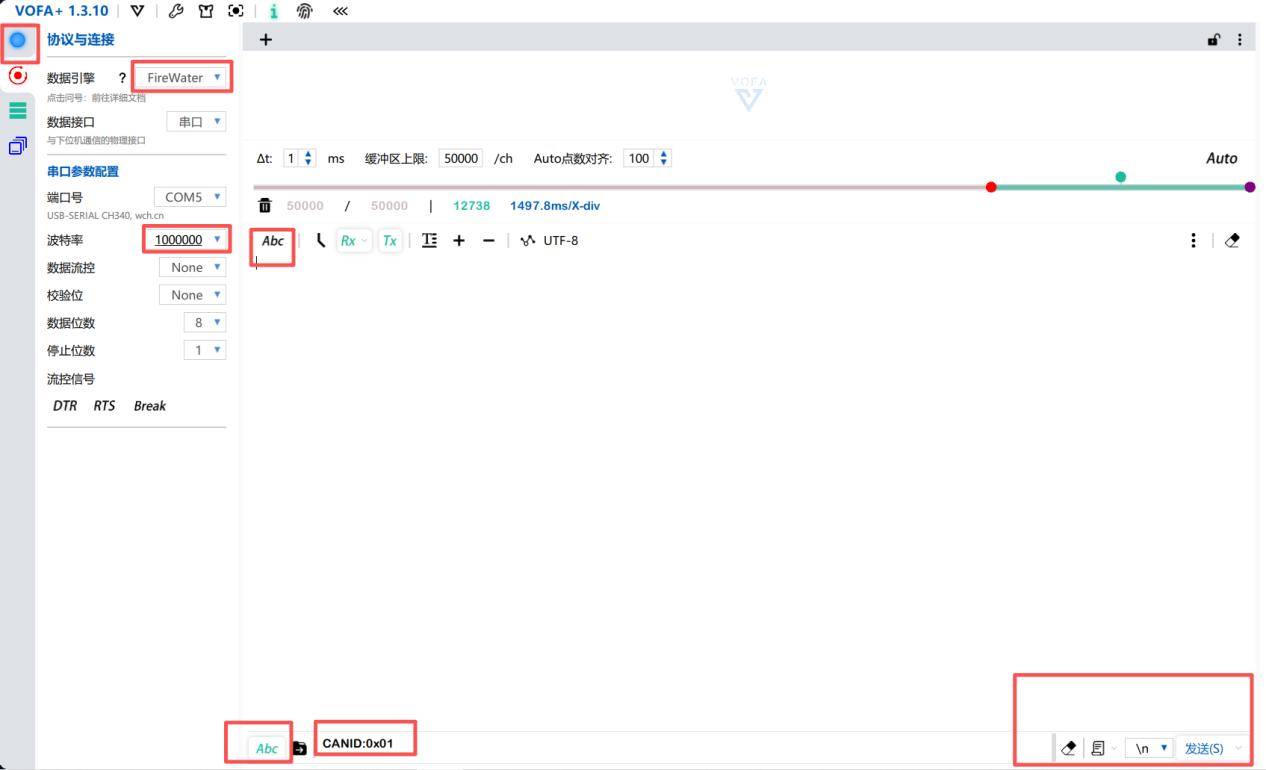Toggle DTR flow control signal
1266x770 pixels.
(65, 406)
